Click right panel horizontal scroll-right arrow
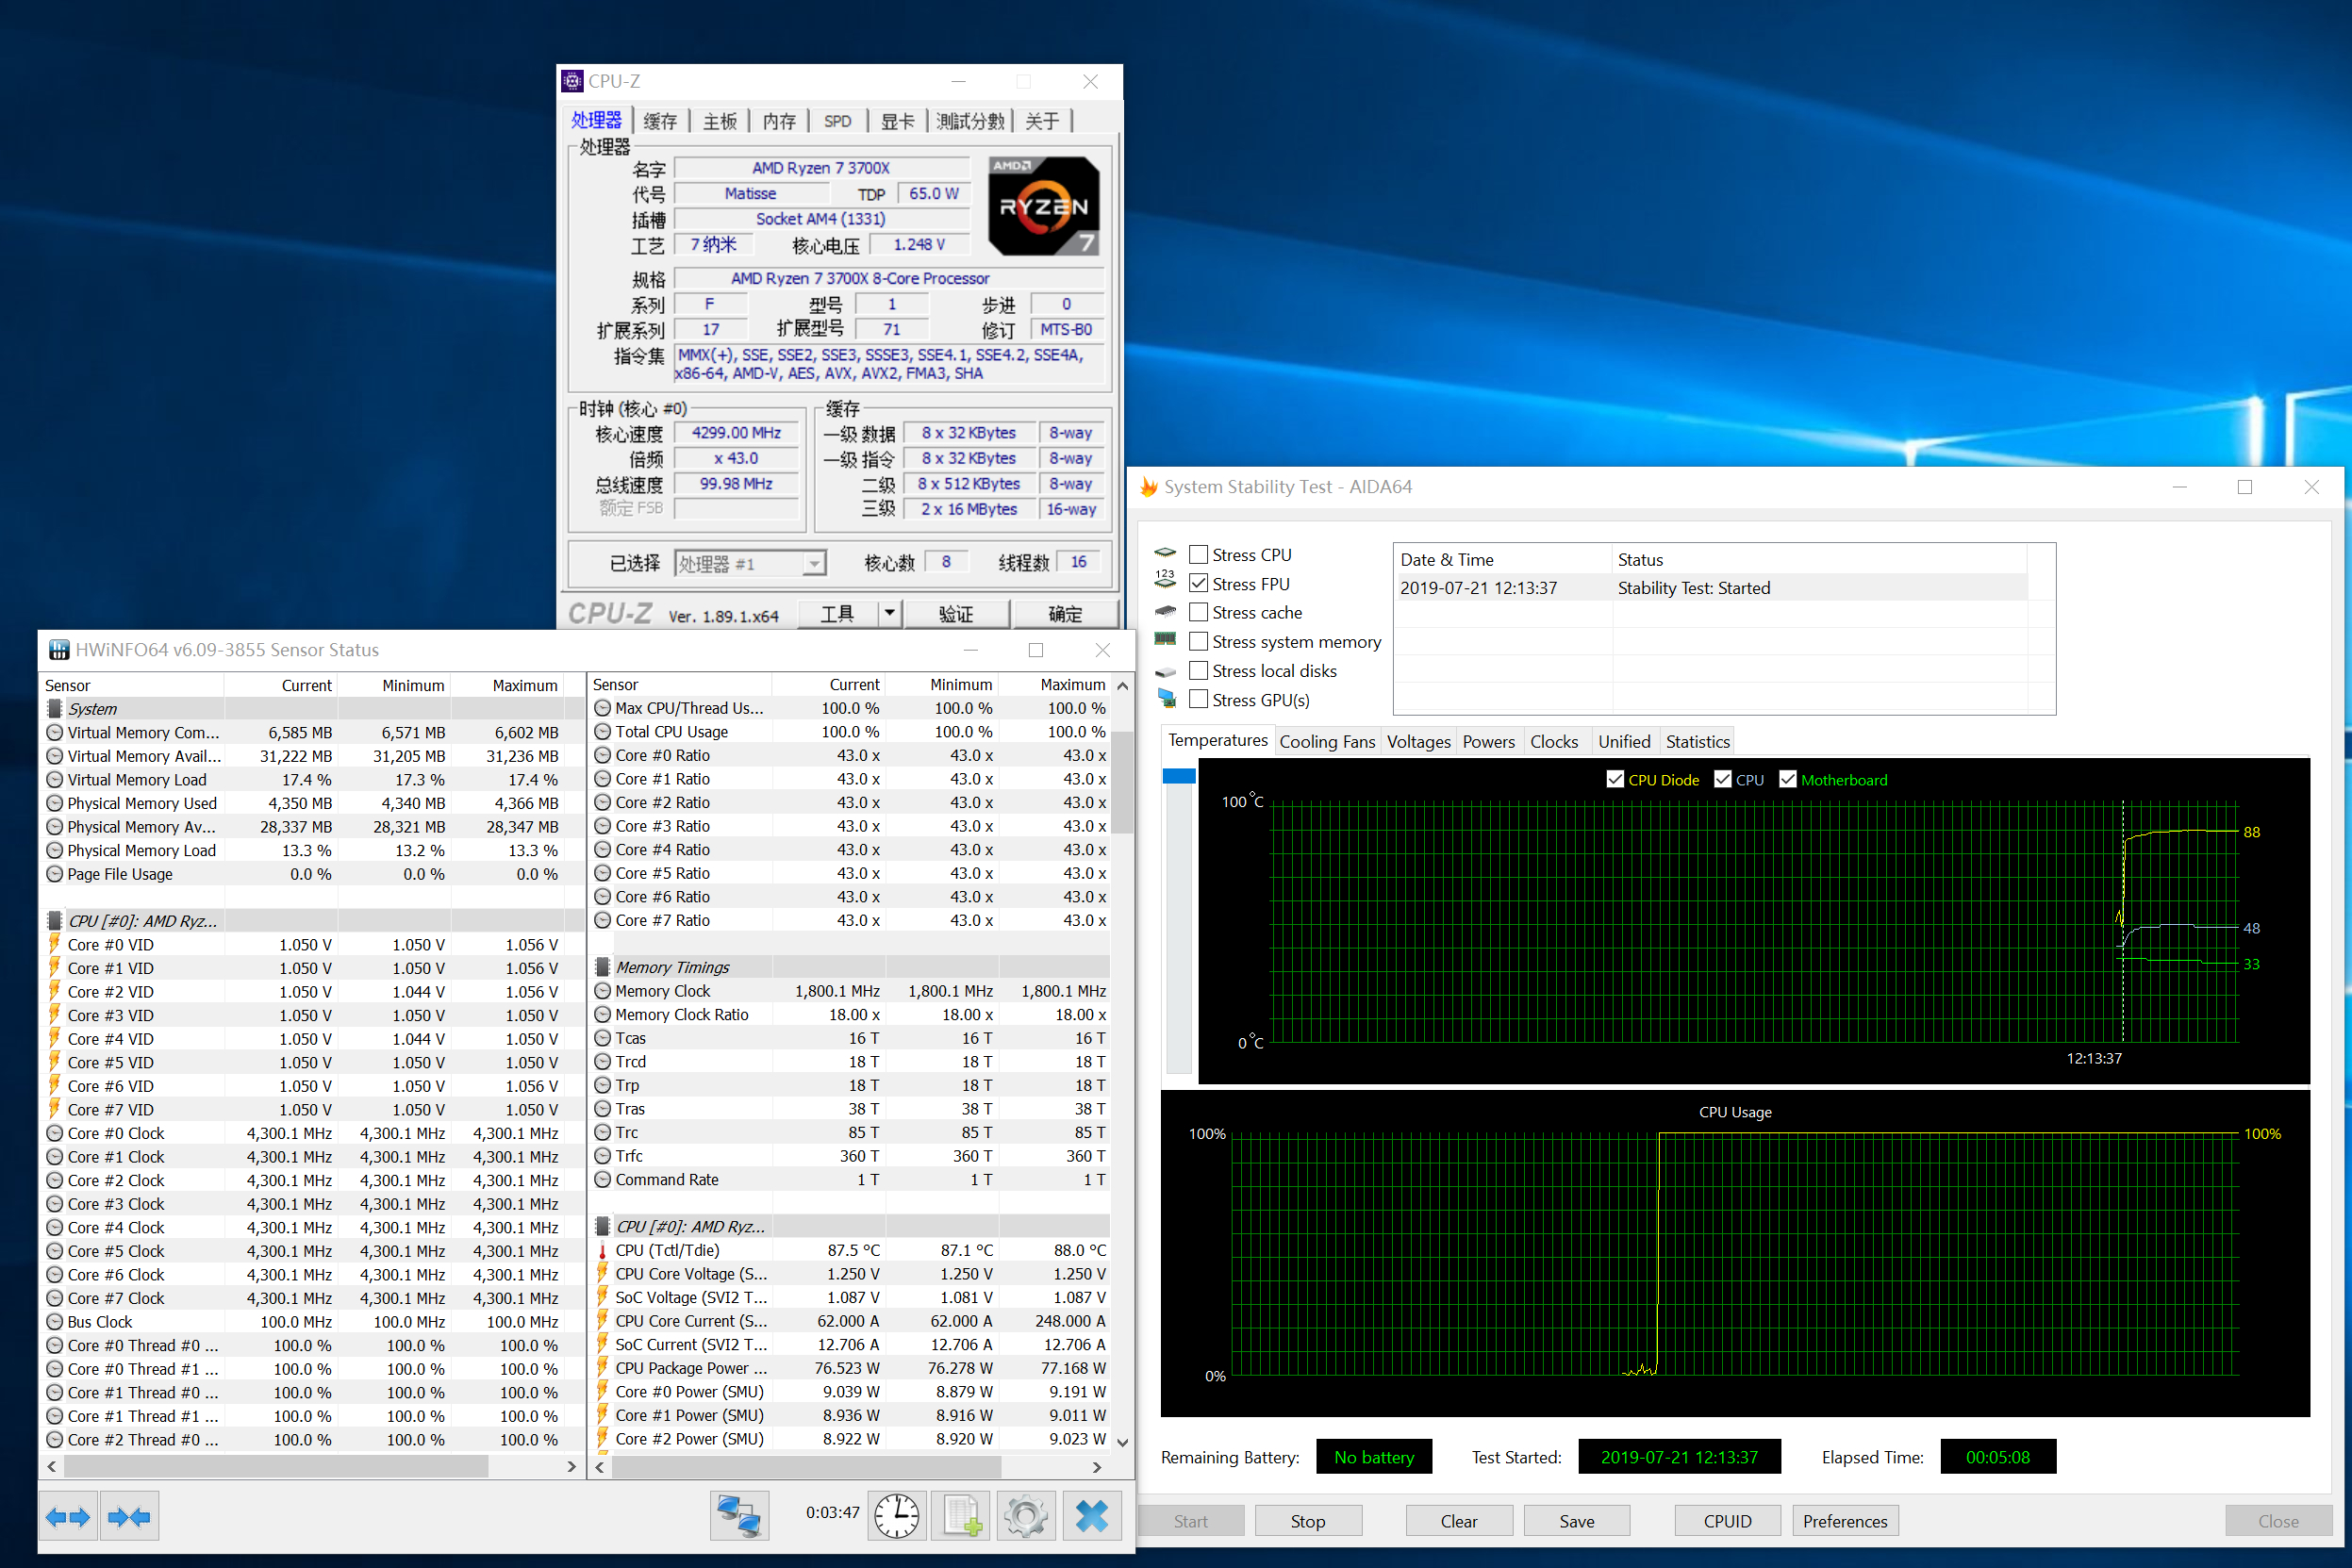The image size is (2352, 1568). click(x=1097, y=1467)
